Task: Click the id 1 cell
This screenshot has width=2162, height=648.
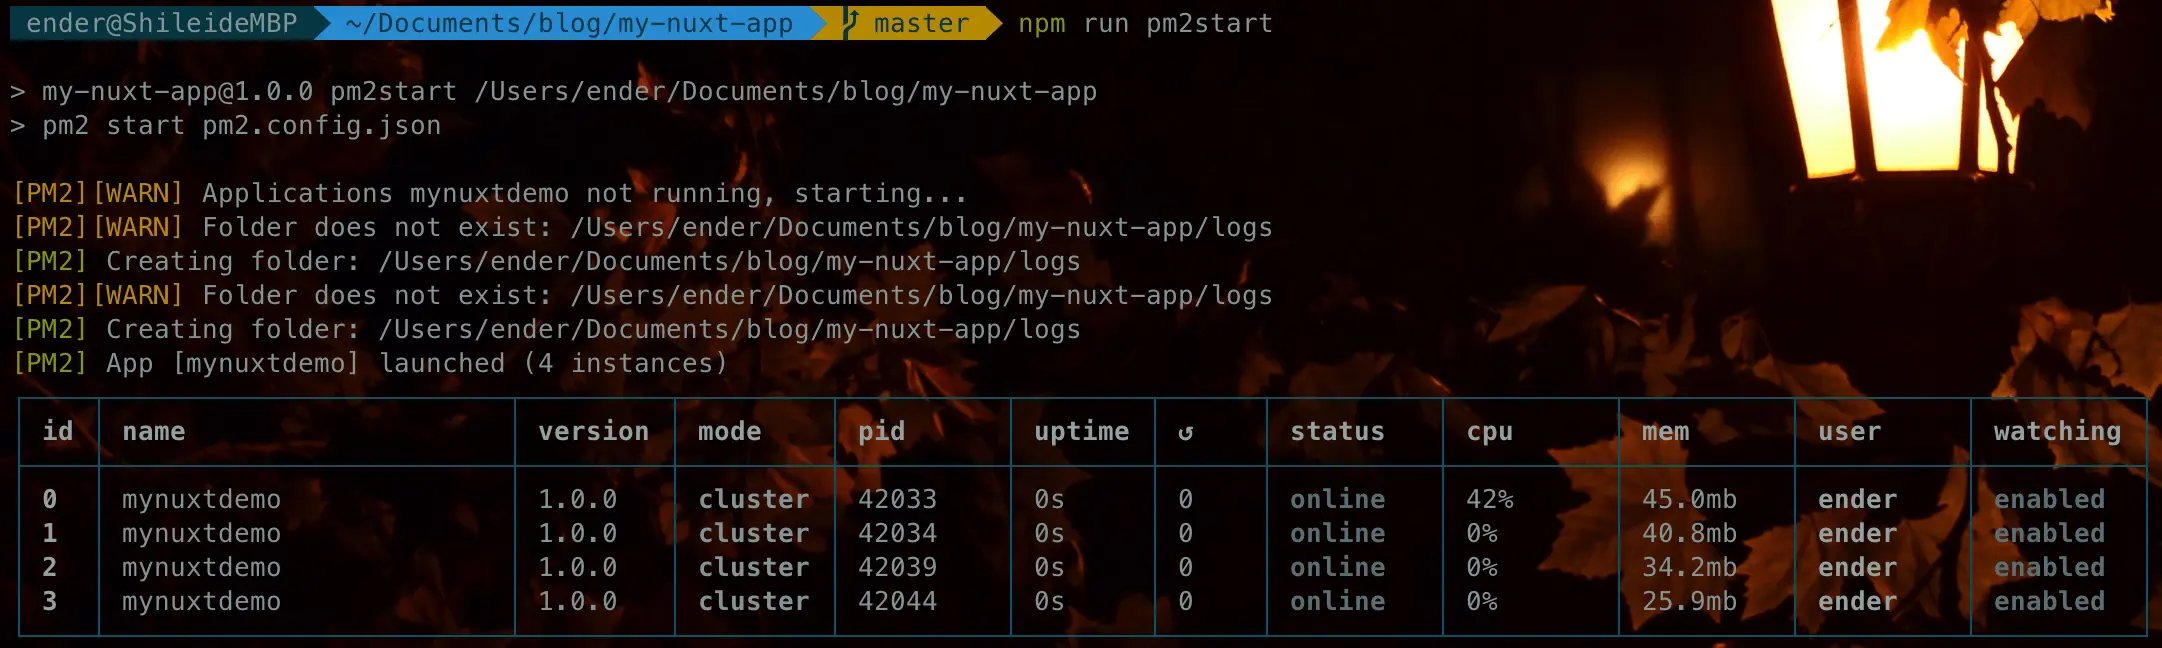Action: 50,533
